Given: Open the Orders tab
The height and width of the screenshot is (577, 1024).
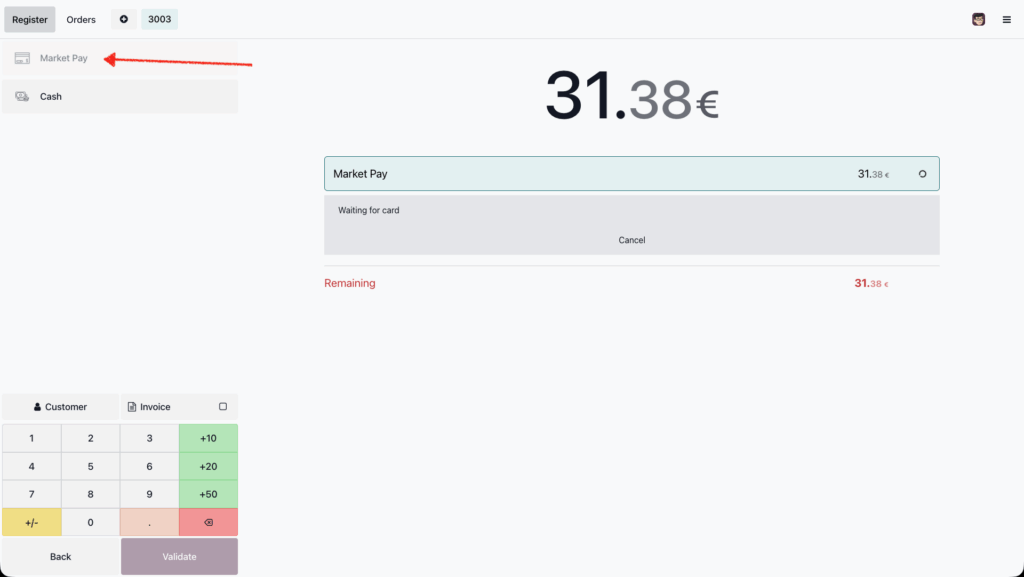Looking at the screenshot, I should click(x=81, y=20).
